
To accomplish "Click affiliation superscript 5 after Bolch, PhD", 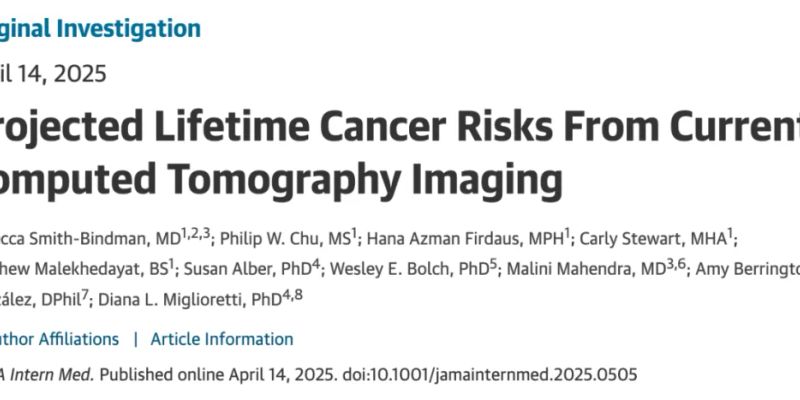I will [x=492, y=264].
